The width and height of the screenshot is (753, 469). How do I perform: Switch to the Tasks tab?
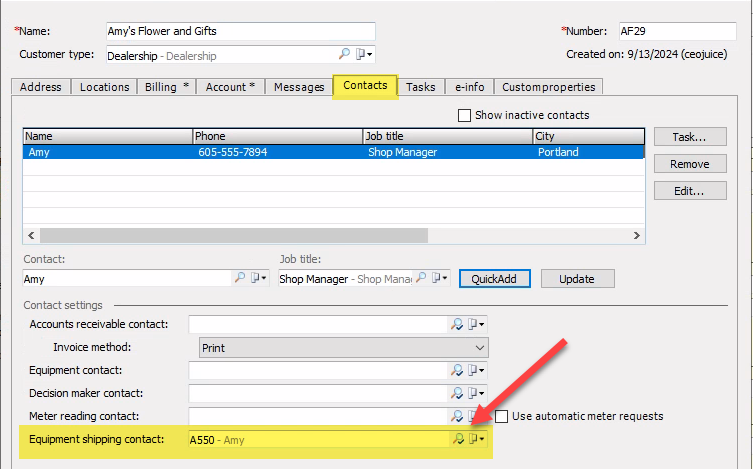[421, 87]
